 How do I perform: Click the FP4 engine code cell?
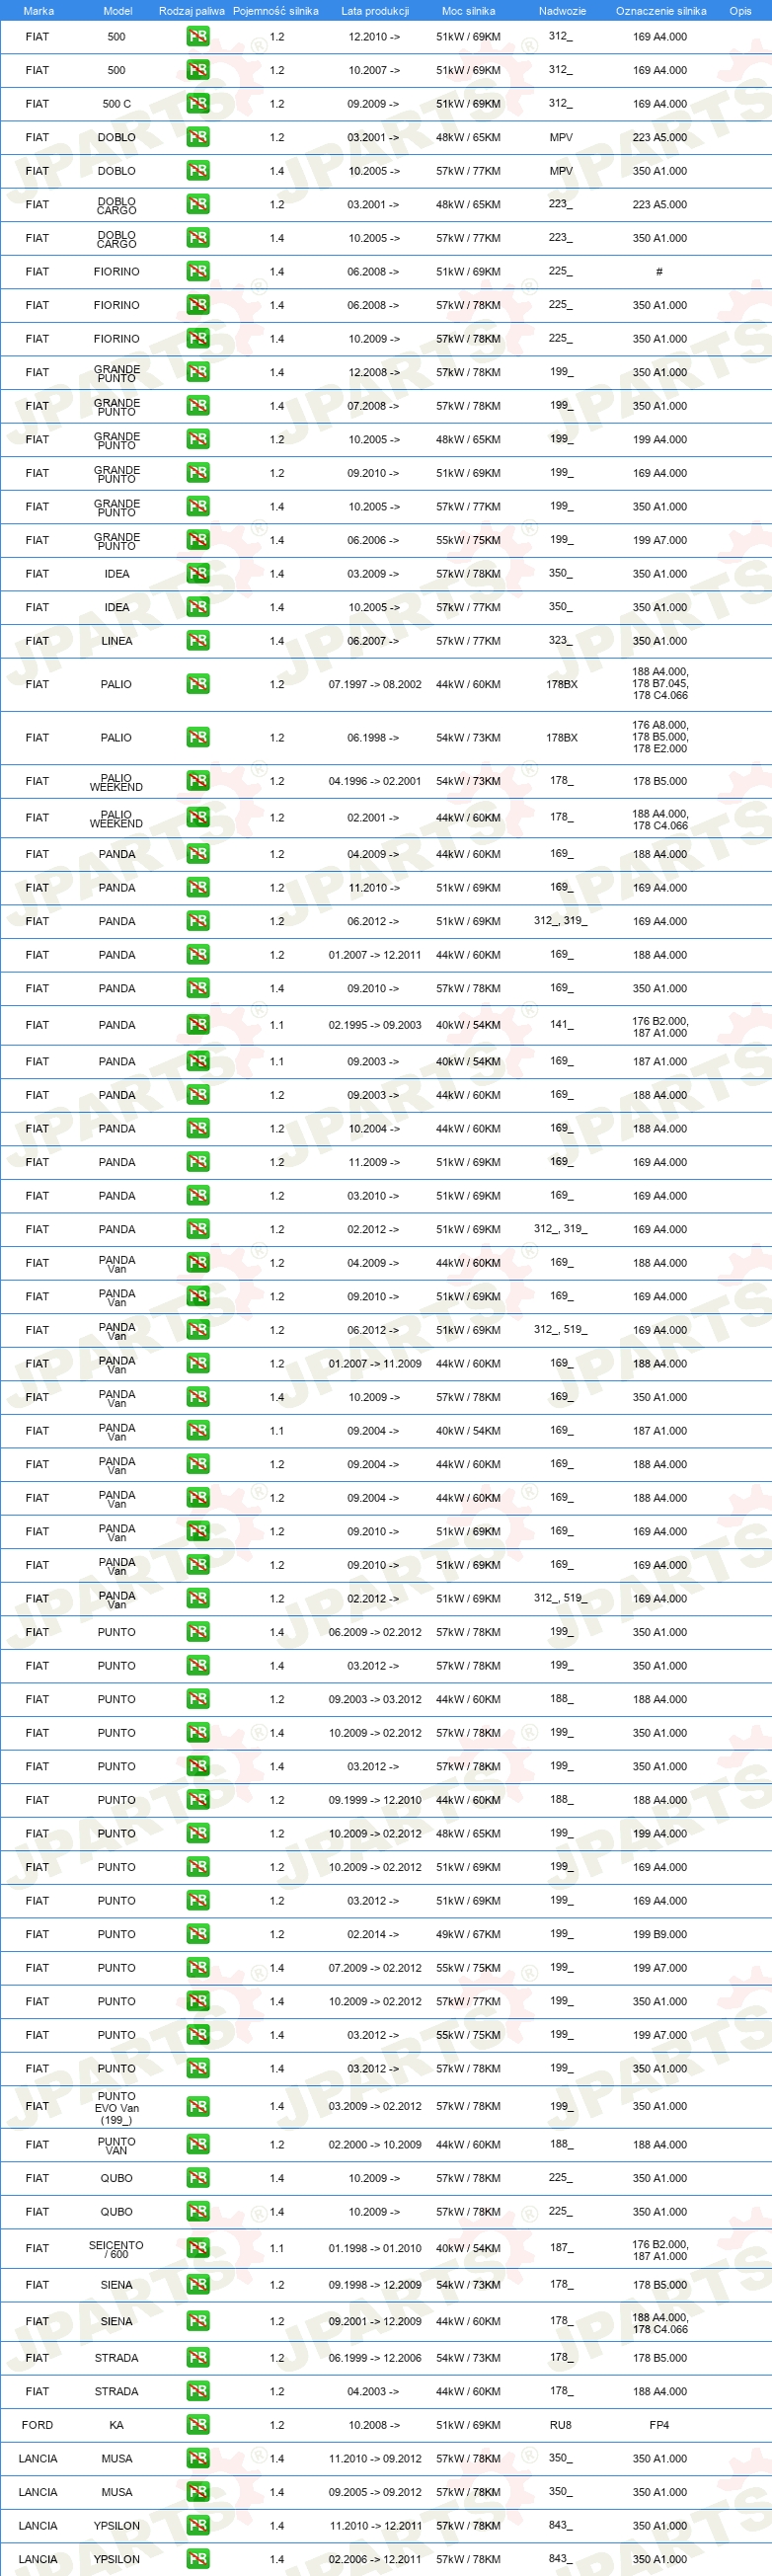point(659,2425)
